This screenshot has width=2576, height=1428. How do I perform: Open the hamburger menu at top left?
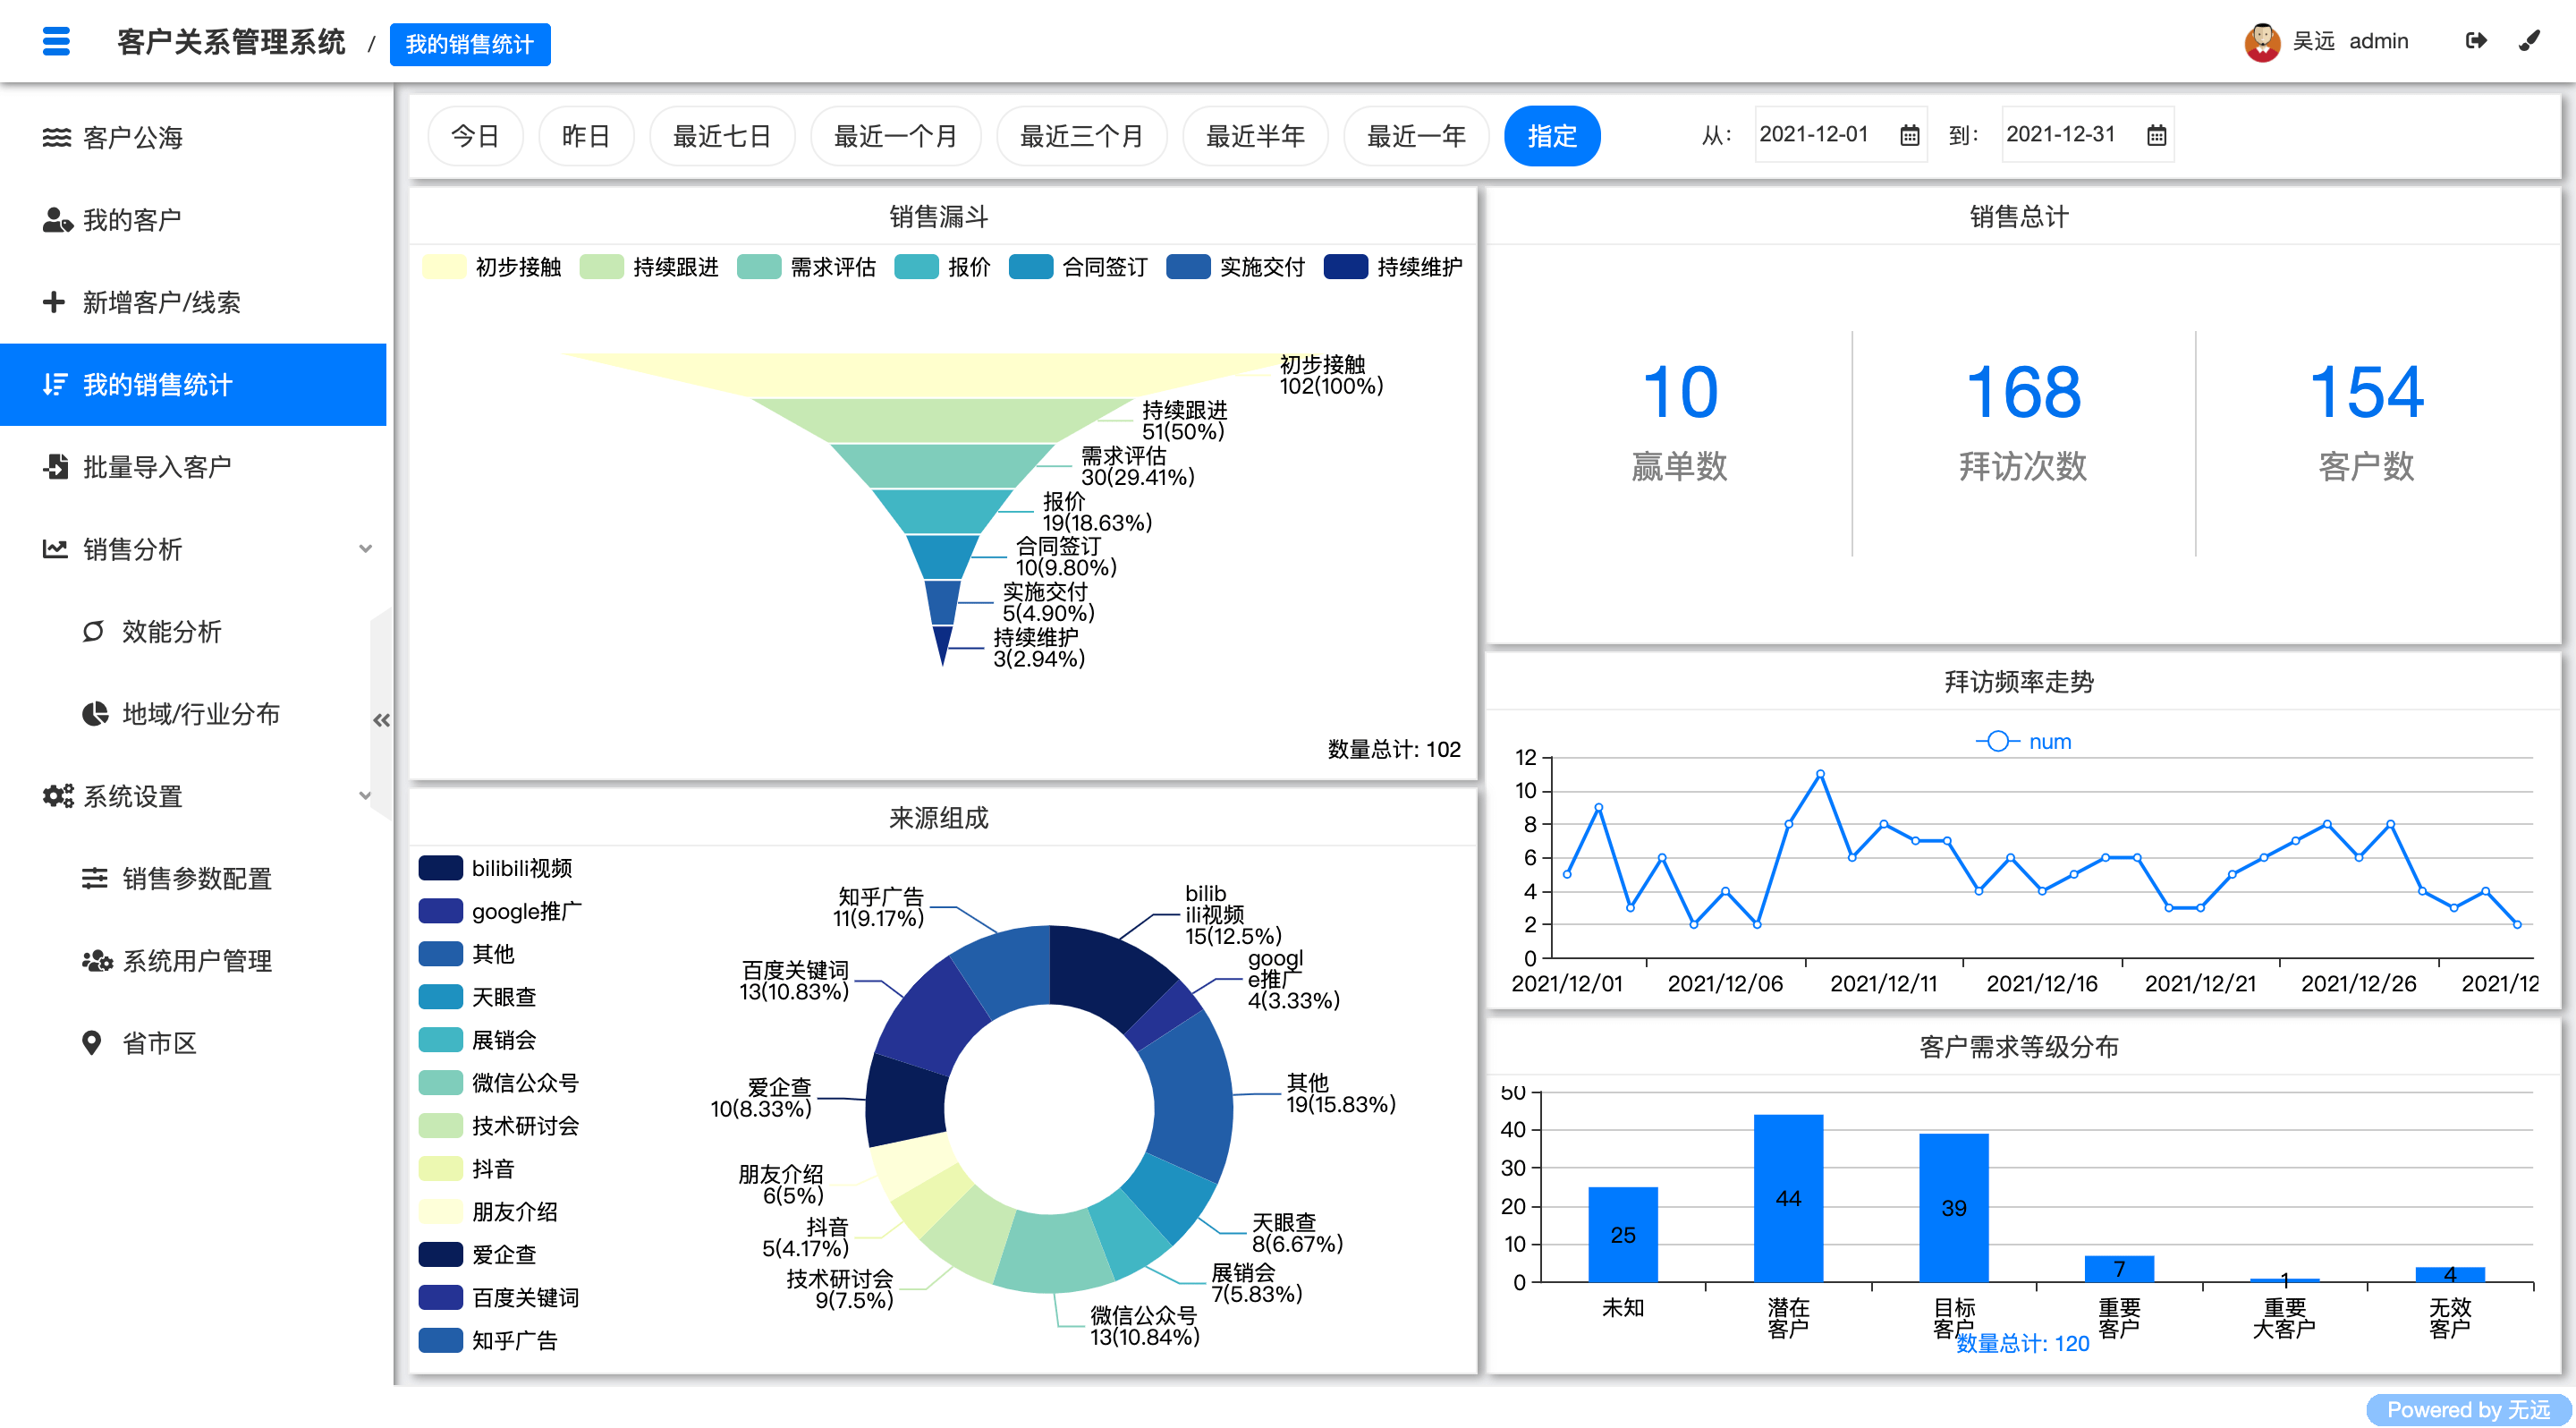point(56,41)
